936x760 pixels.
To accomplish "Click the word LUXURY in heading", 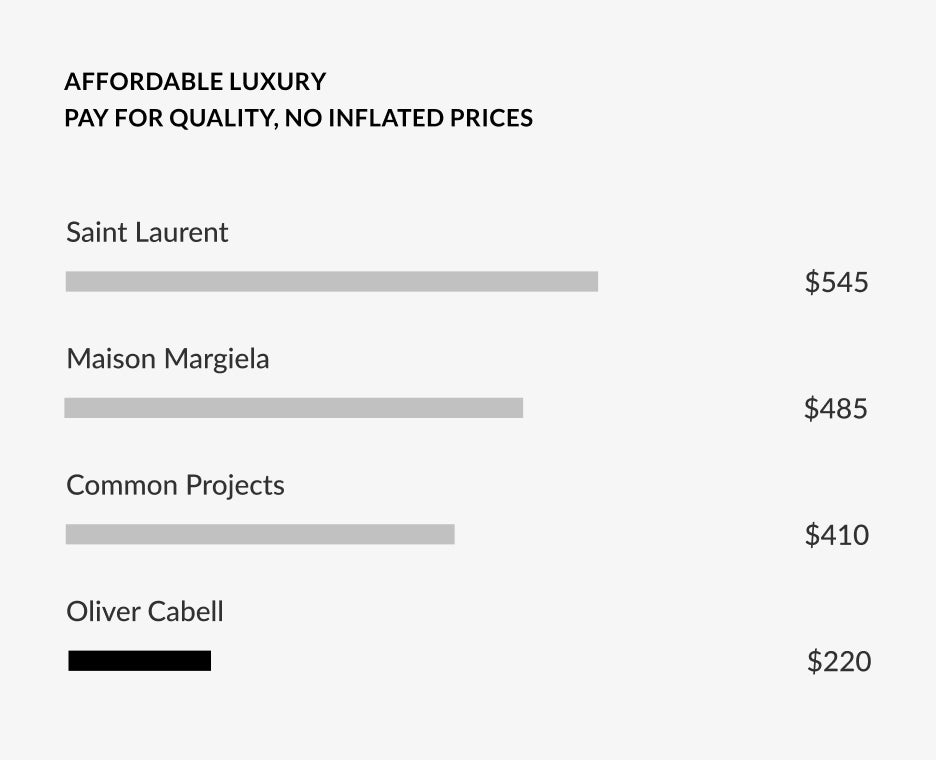I will (x=278, y=81).
